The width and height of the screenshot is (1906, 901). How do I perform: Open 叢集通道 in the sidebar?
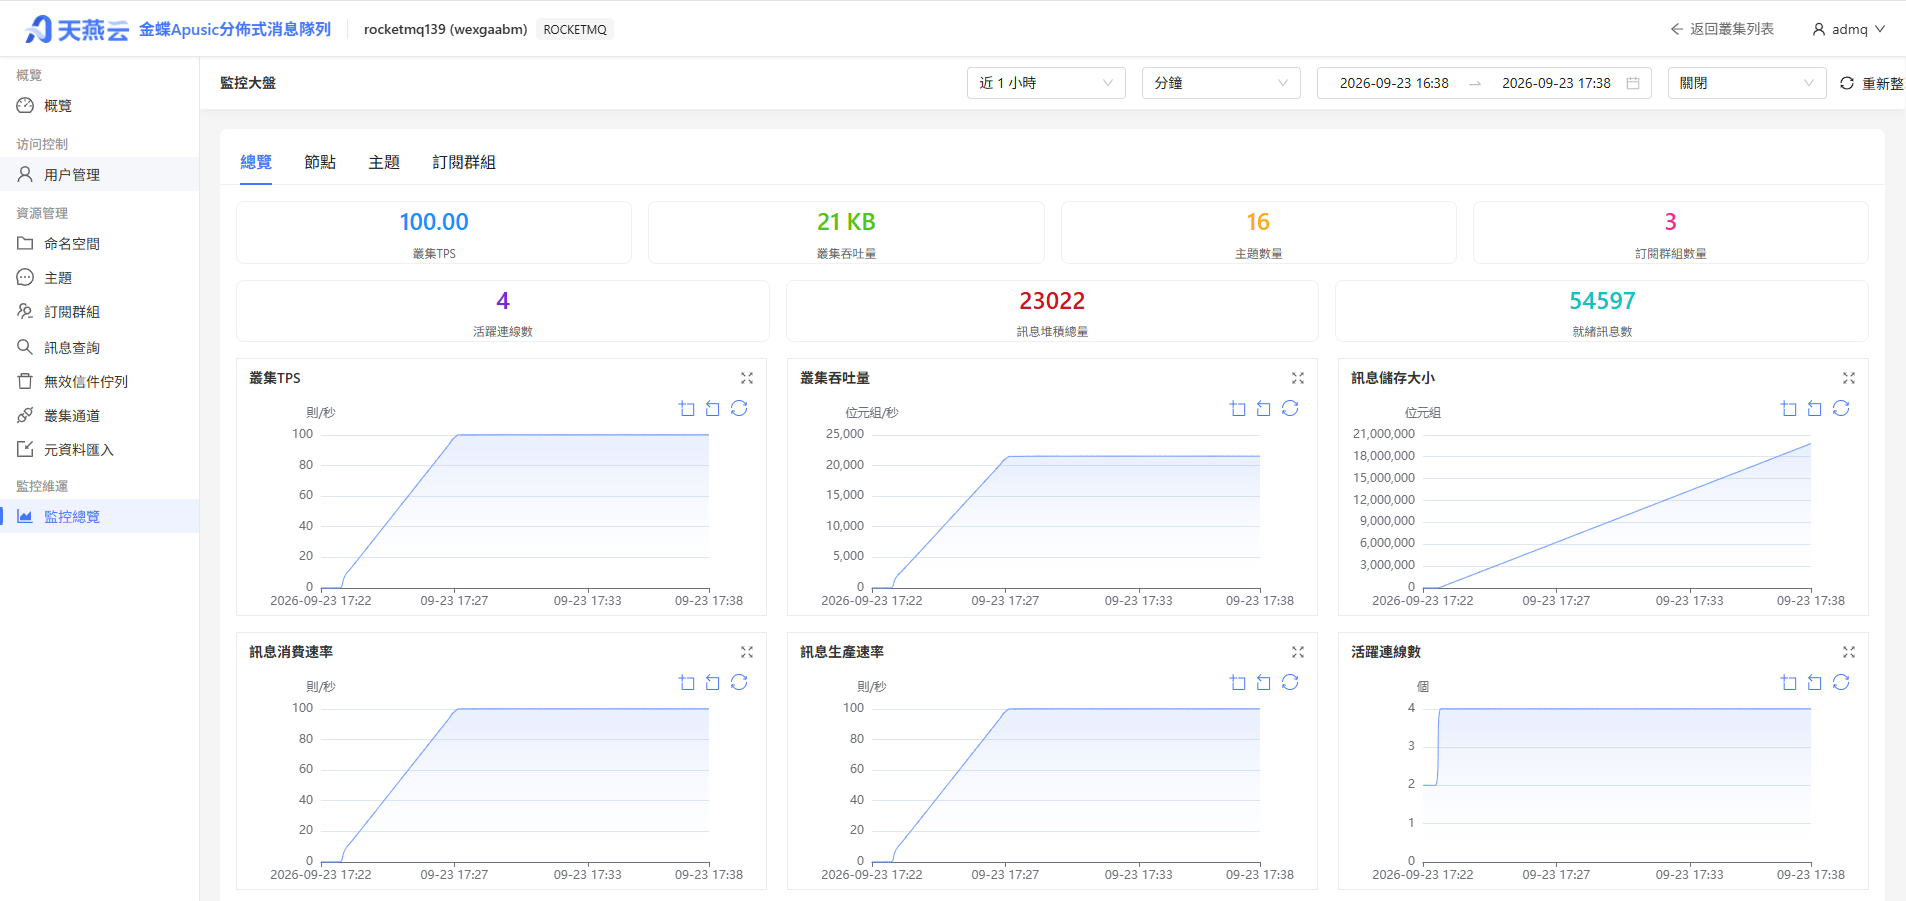point(100,415)
